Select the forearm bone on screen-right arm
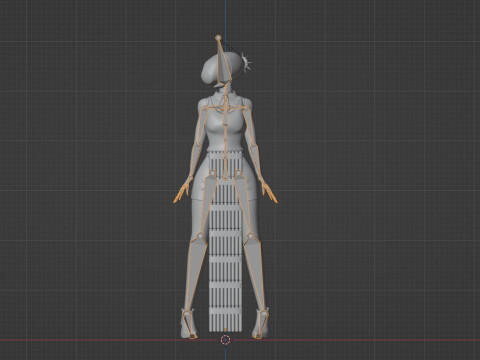Screen dimensions: 480x360 coord(255,161)
